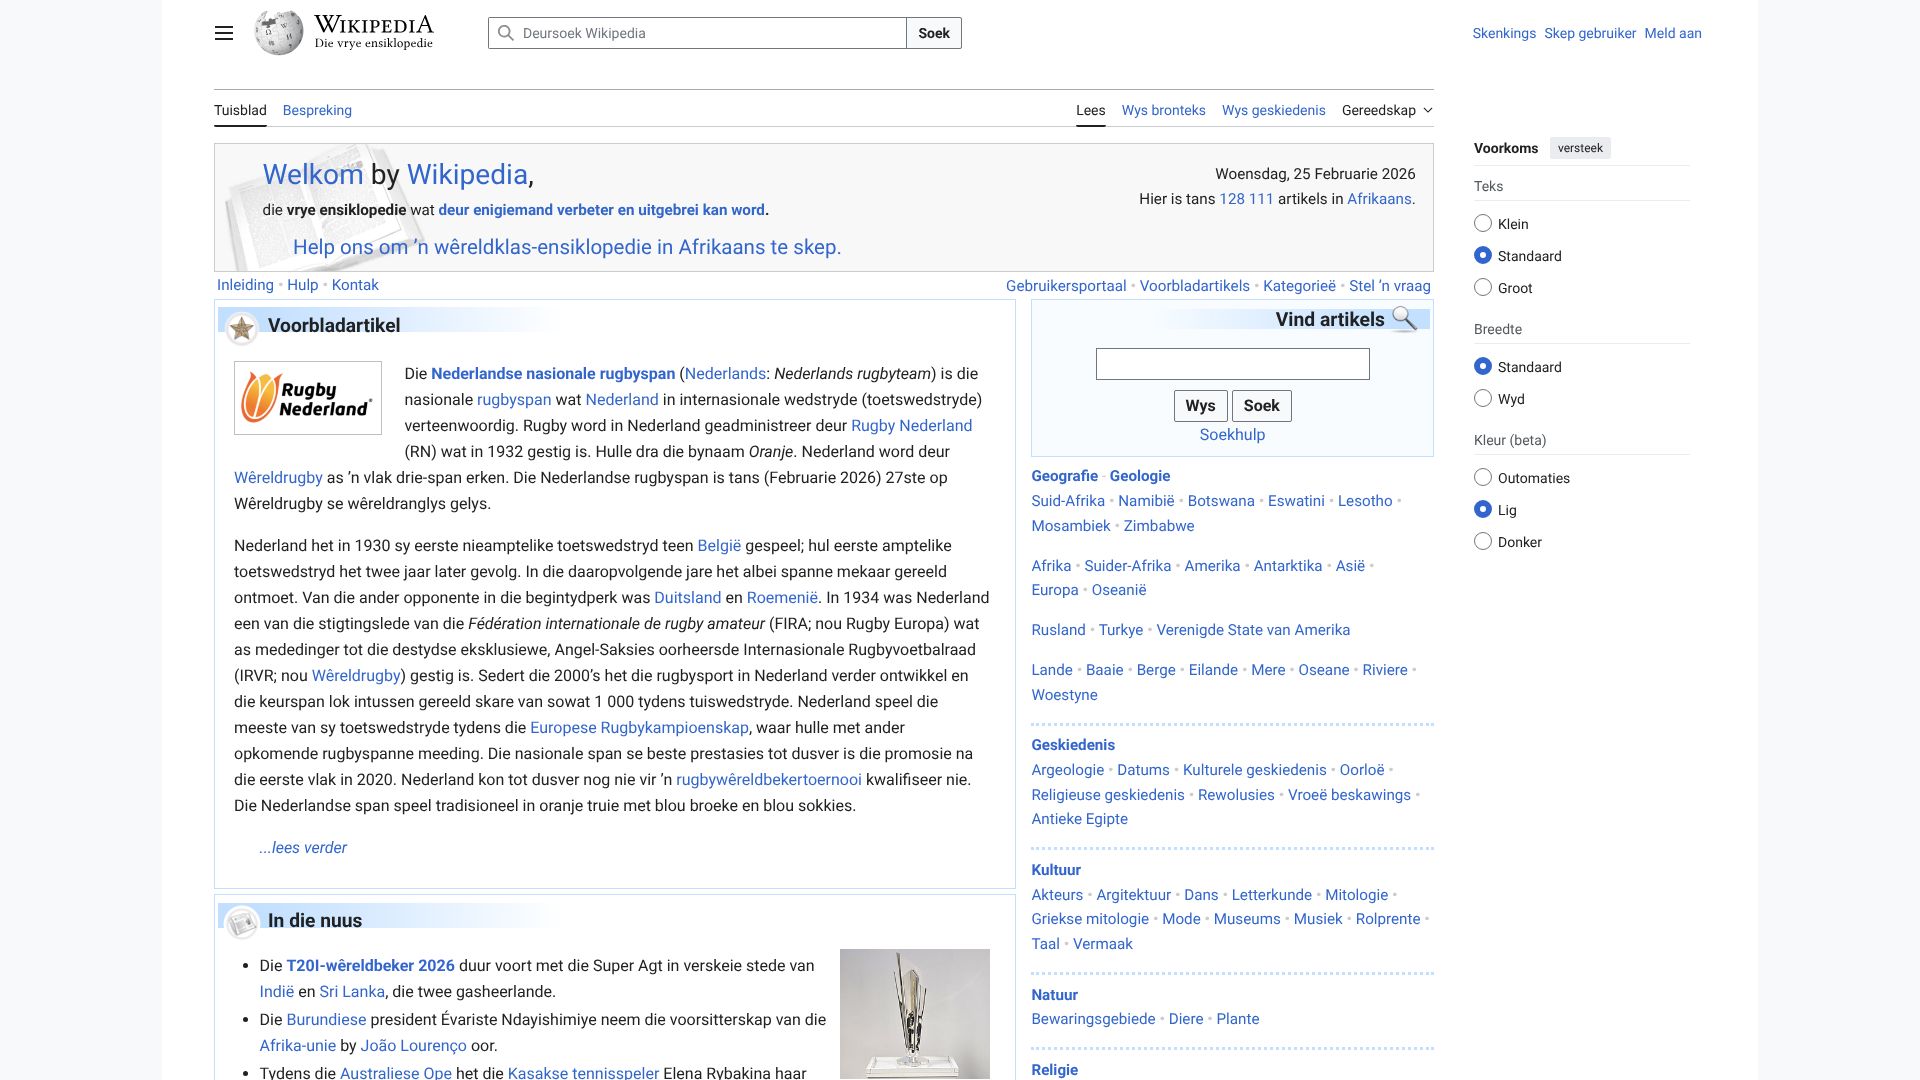Click the ...lees verder link
1920x1080 pixels.
[303, 848]
